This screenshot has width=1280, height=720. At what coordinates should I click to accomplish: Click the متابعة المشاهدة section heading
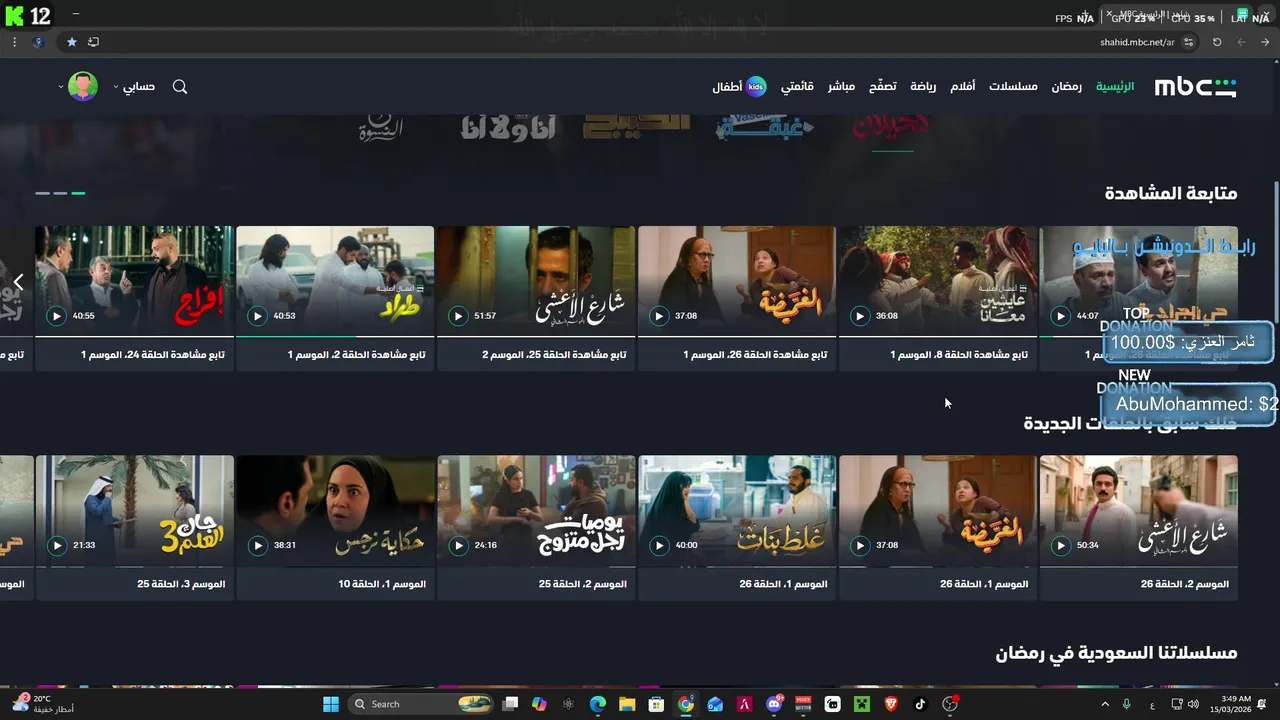point(1171,193)
